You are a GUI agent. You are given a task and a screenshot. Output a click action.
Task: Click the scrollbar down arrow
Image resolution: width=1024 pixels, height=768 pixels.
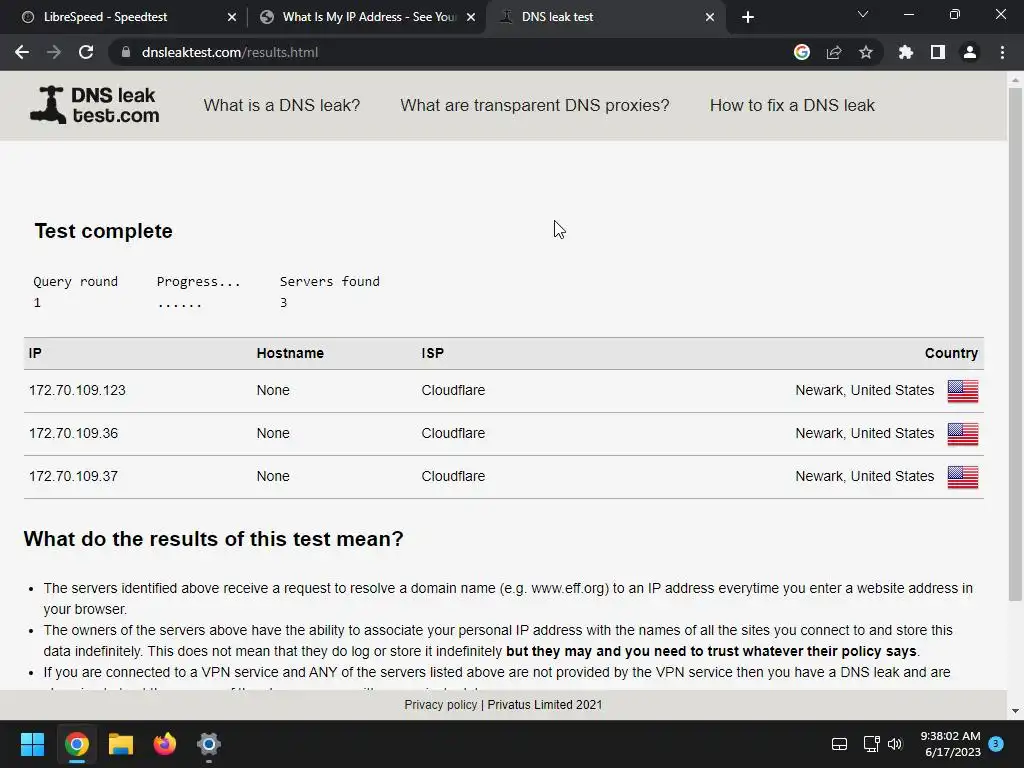coord(1015,711)
